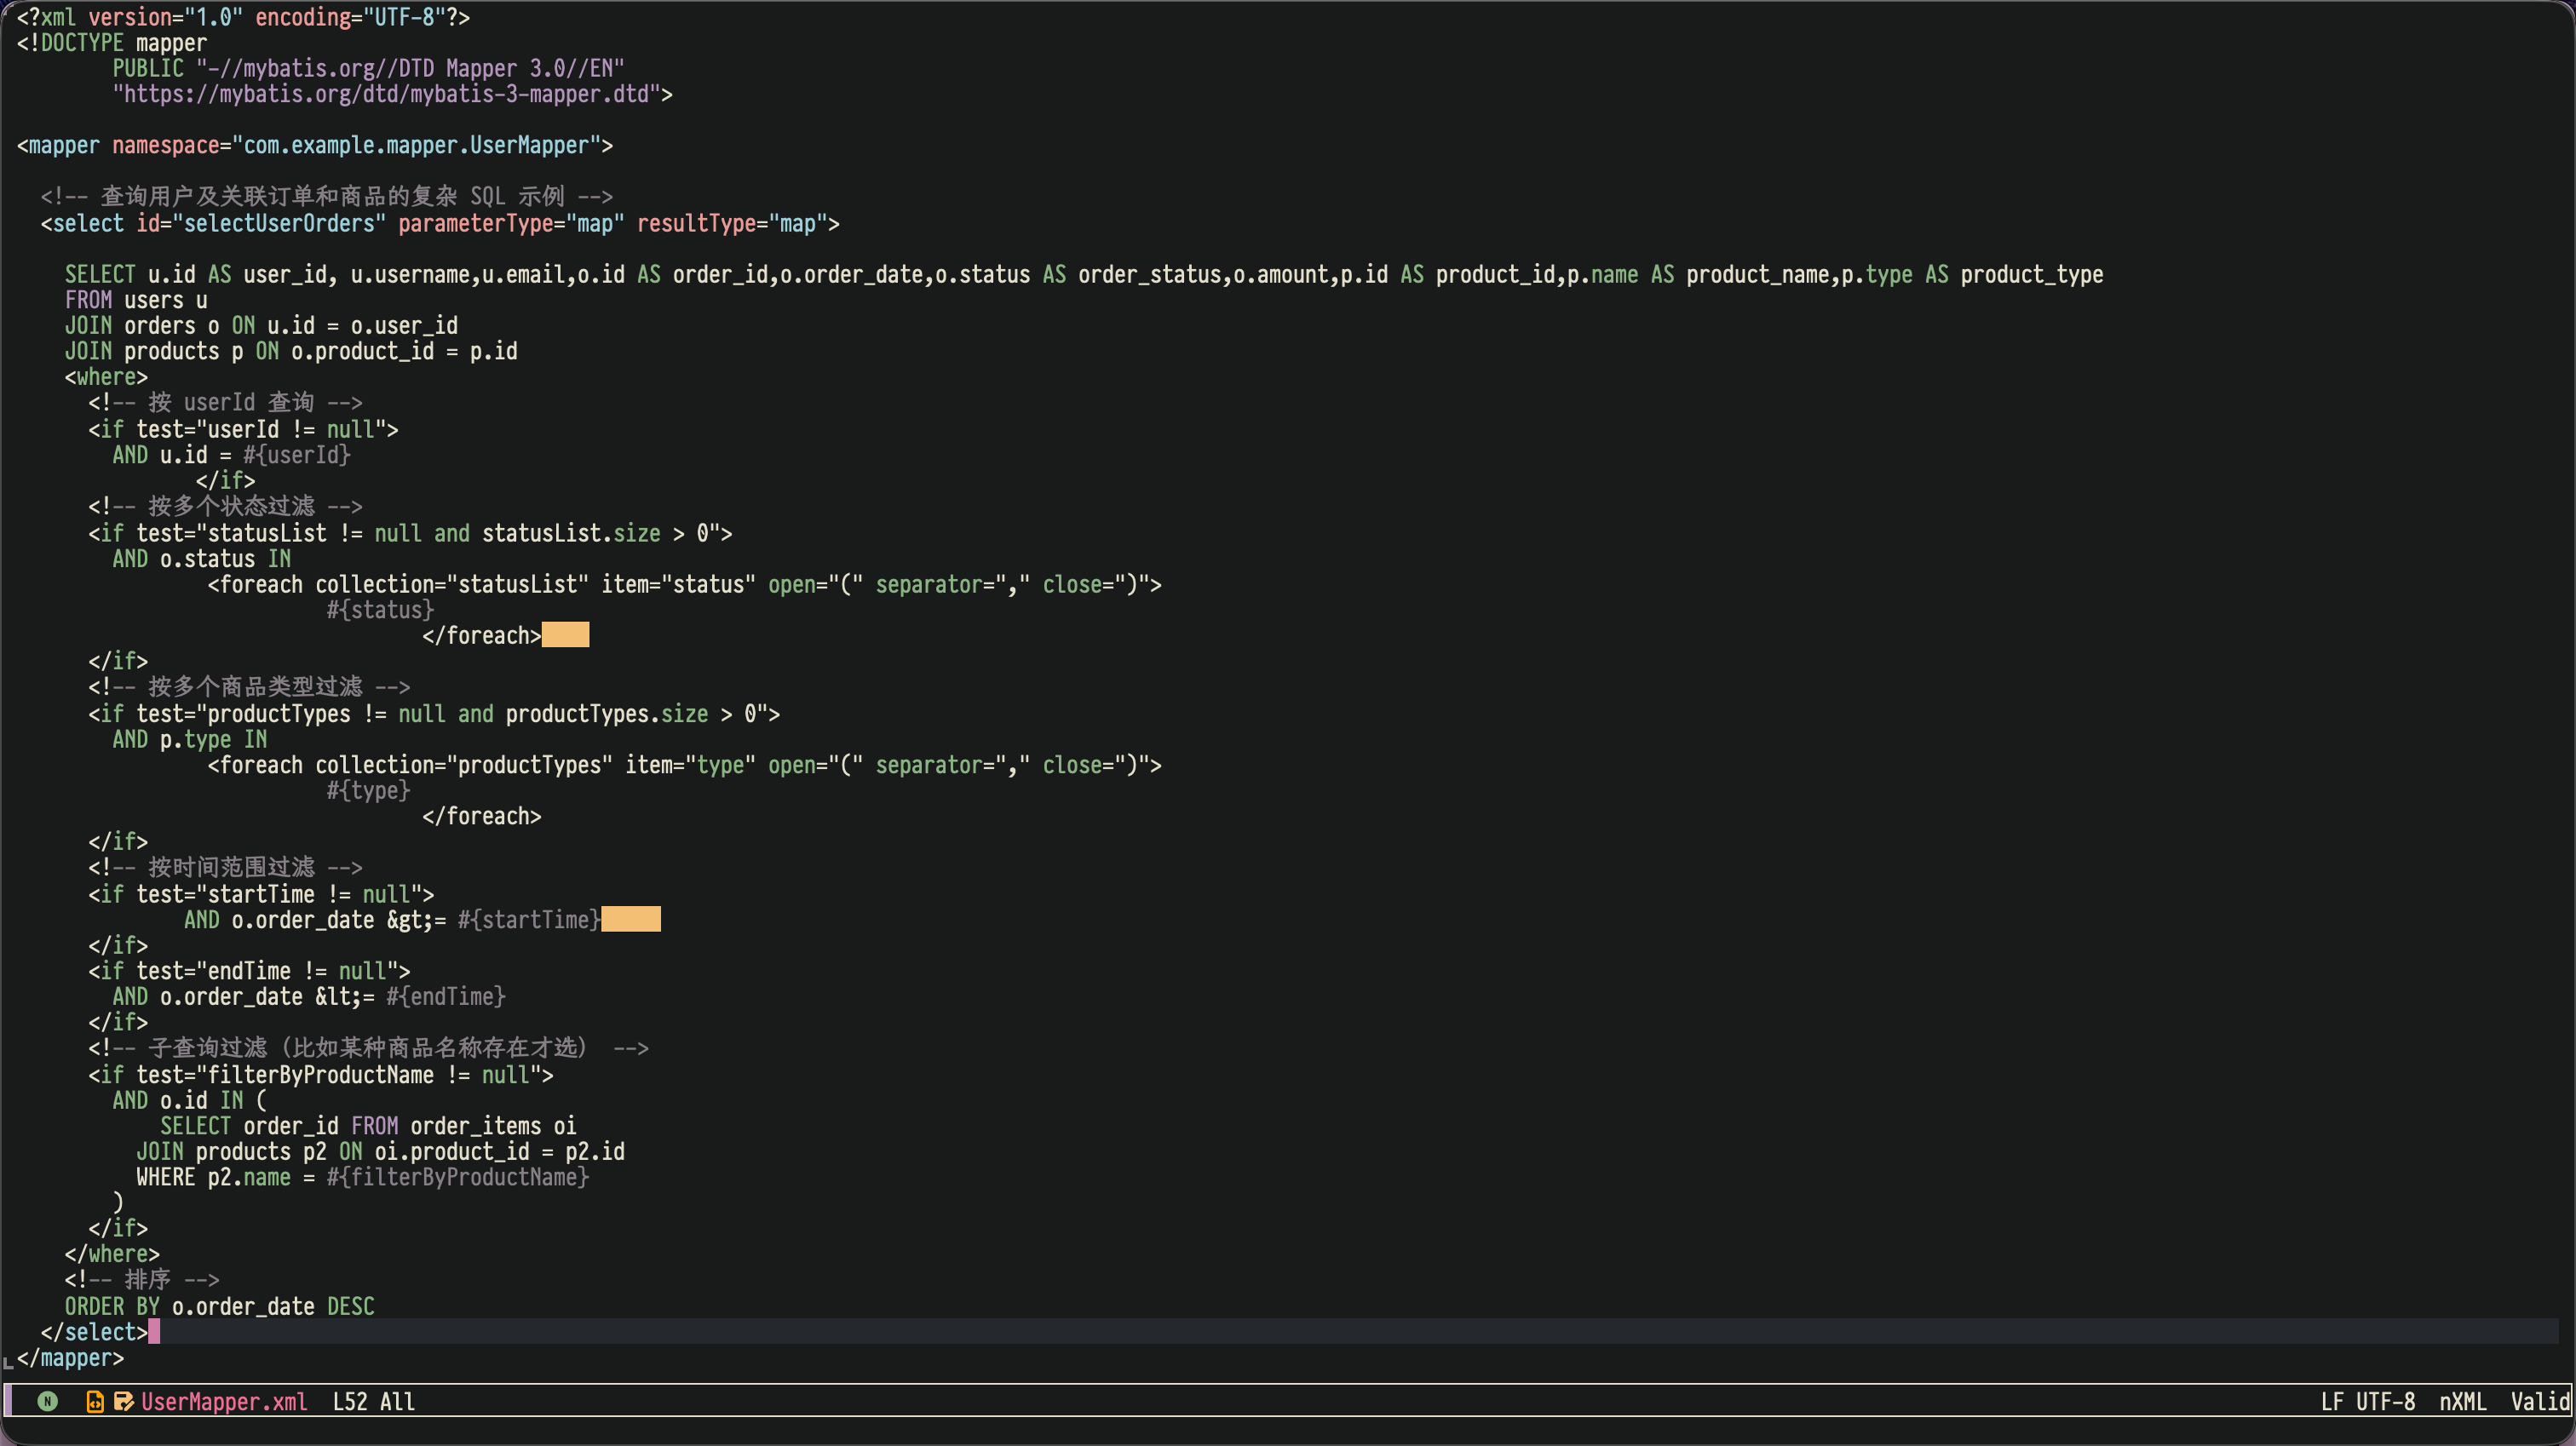This screenshot has width=2576, height=1446.
Task: Click the trailing whitespace highlight after </foreach>
Action: pyautogui.click(x=565, y=635)
